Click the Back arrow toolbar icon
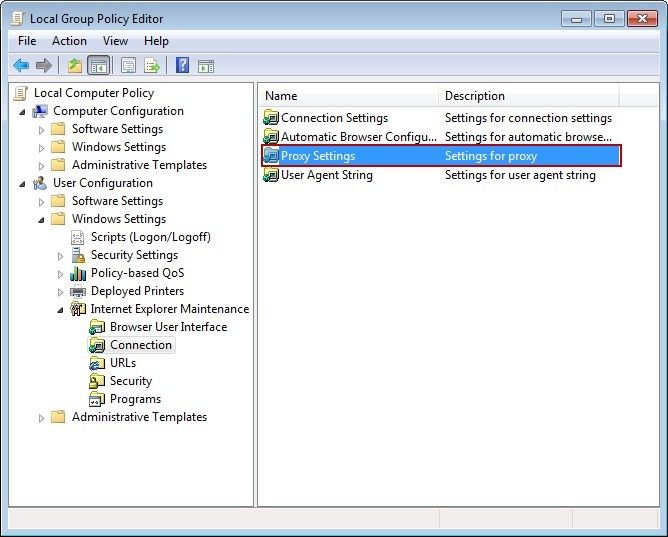Viewport: 668px width, 537px height. coord(21,66)
